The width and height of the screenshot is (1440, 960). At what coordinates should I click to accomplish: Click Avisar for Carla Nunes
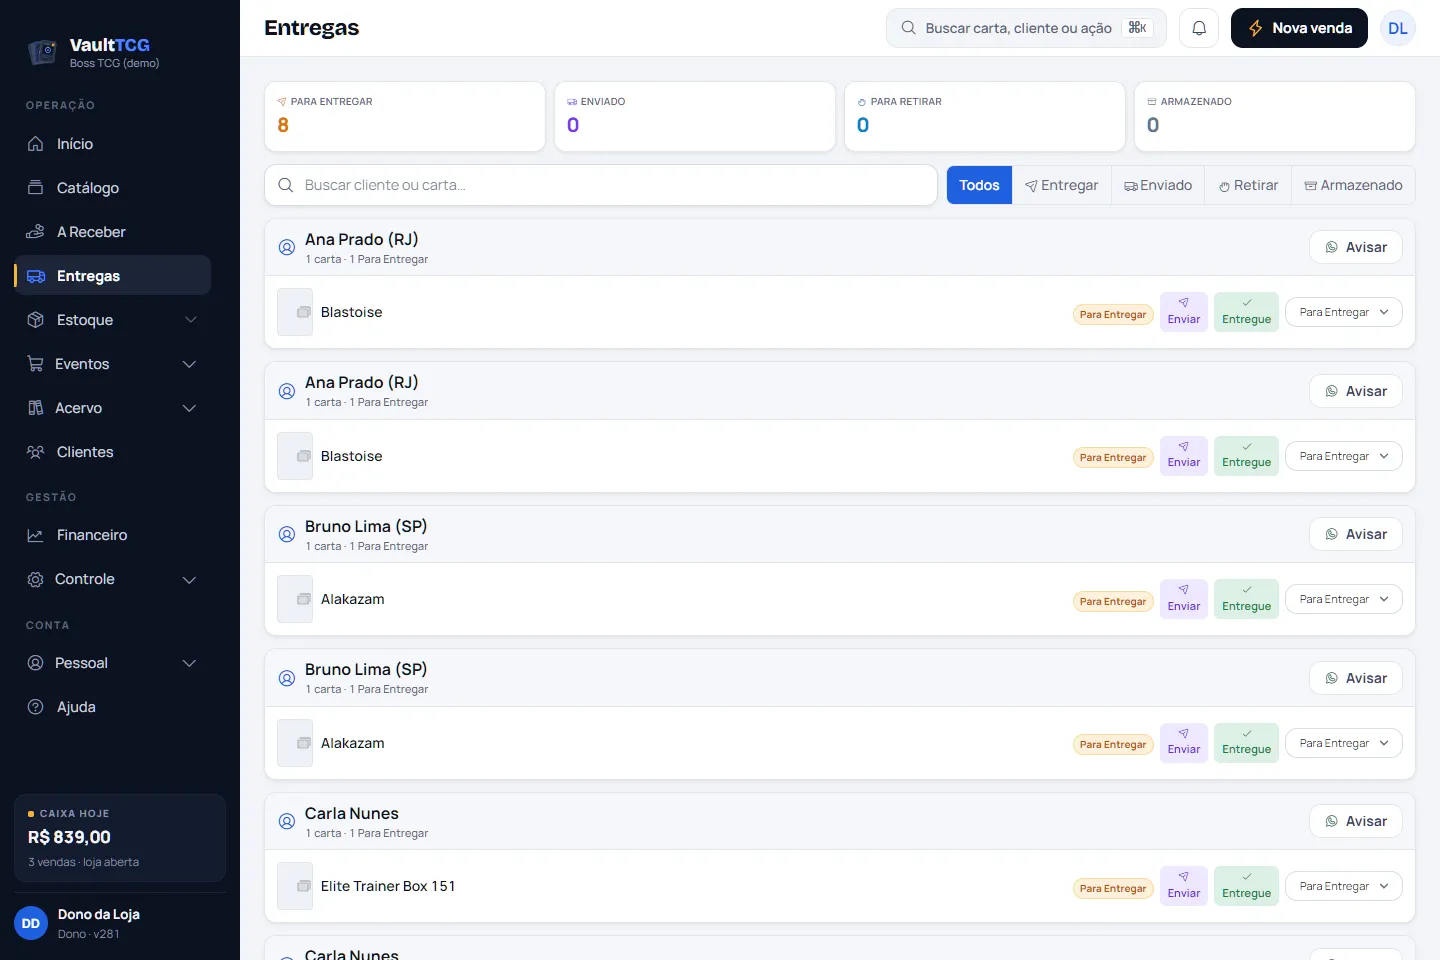tap(1356, 821)
